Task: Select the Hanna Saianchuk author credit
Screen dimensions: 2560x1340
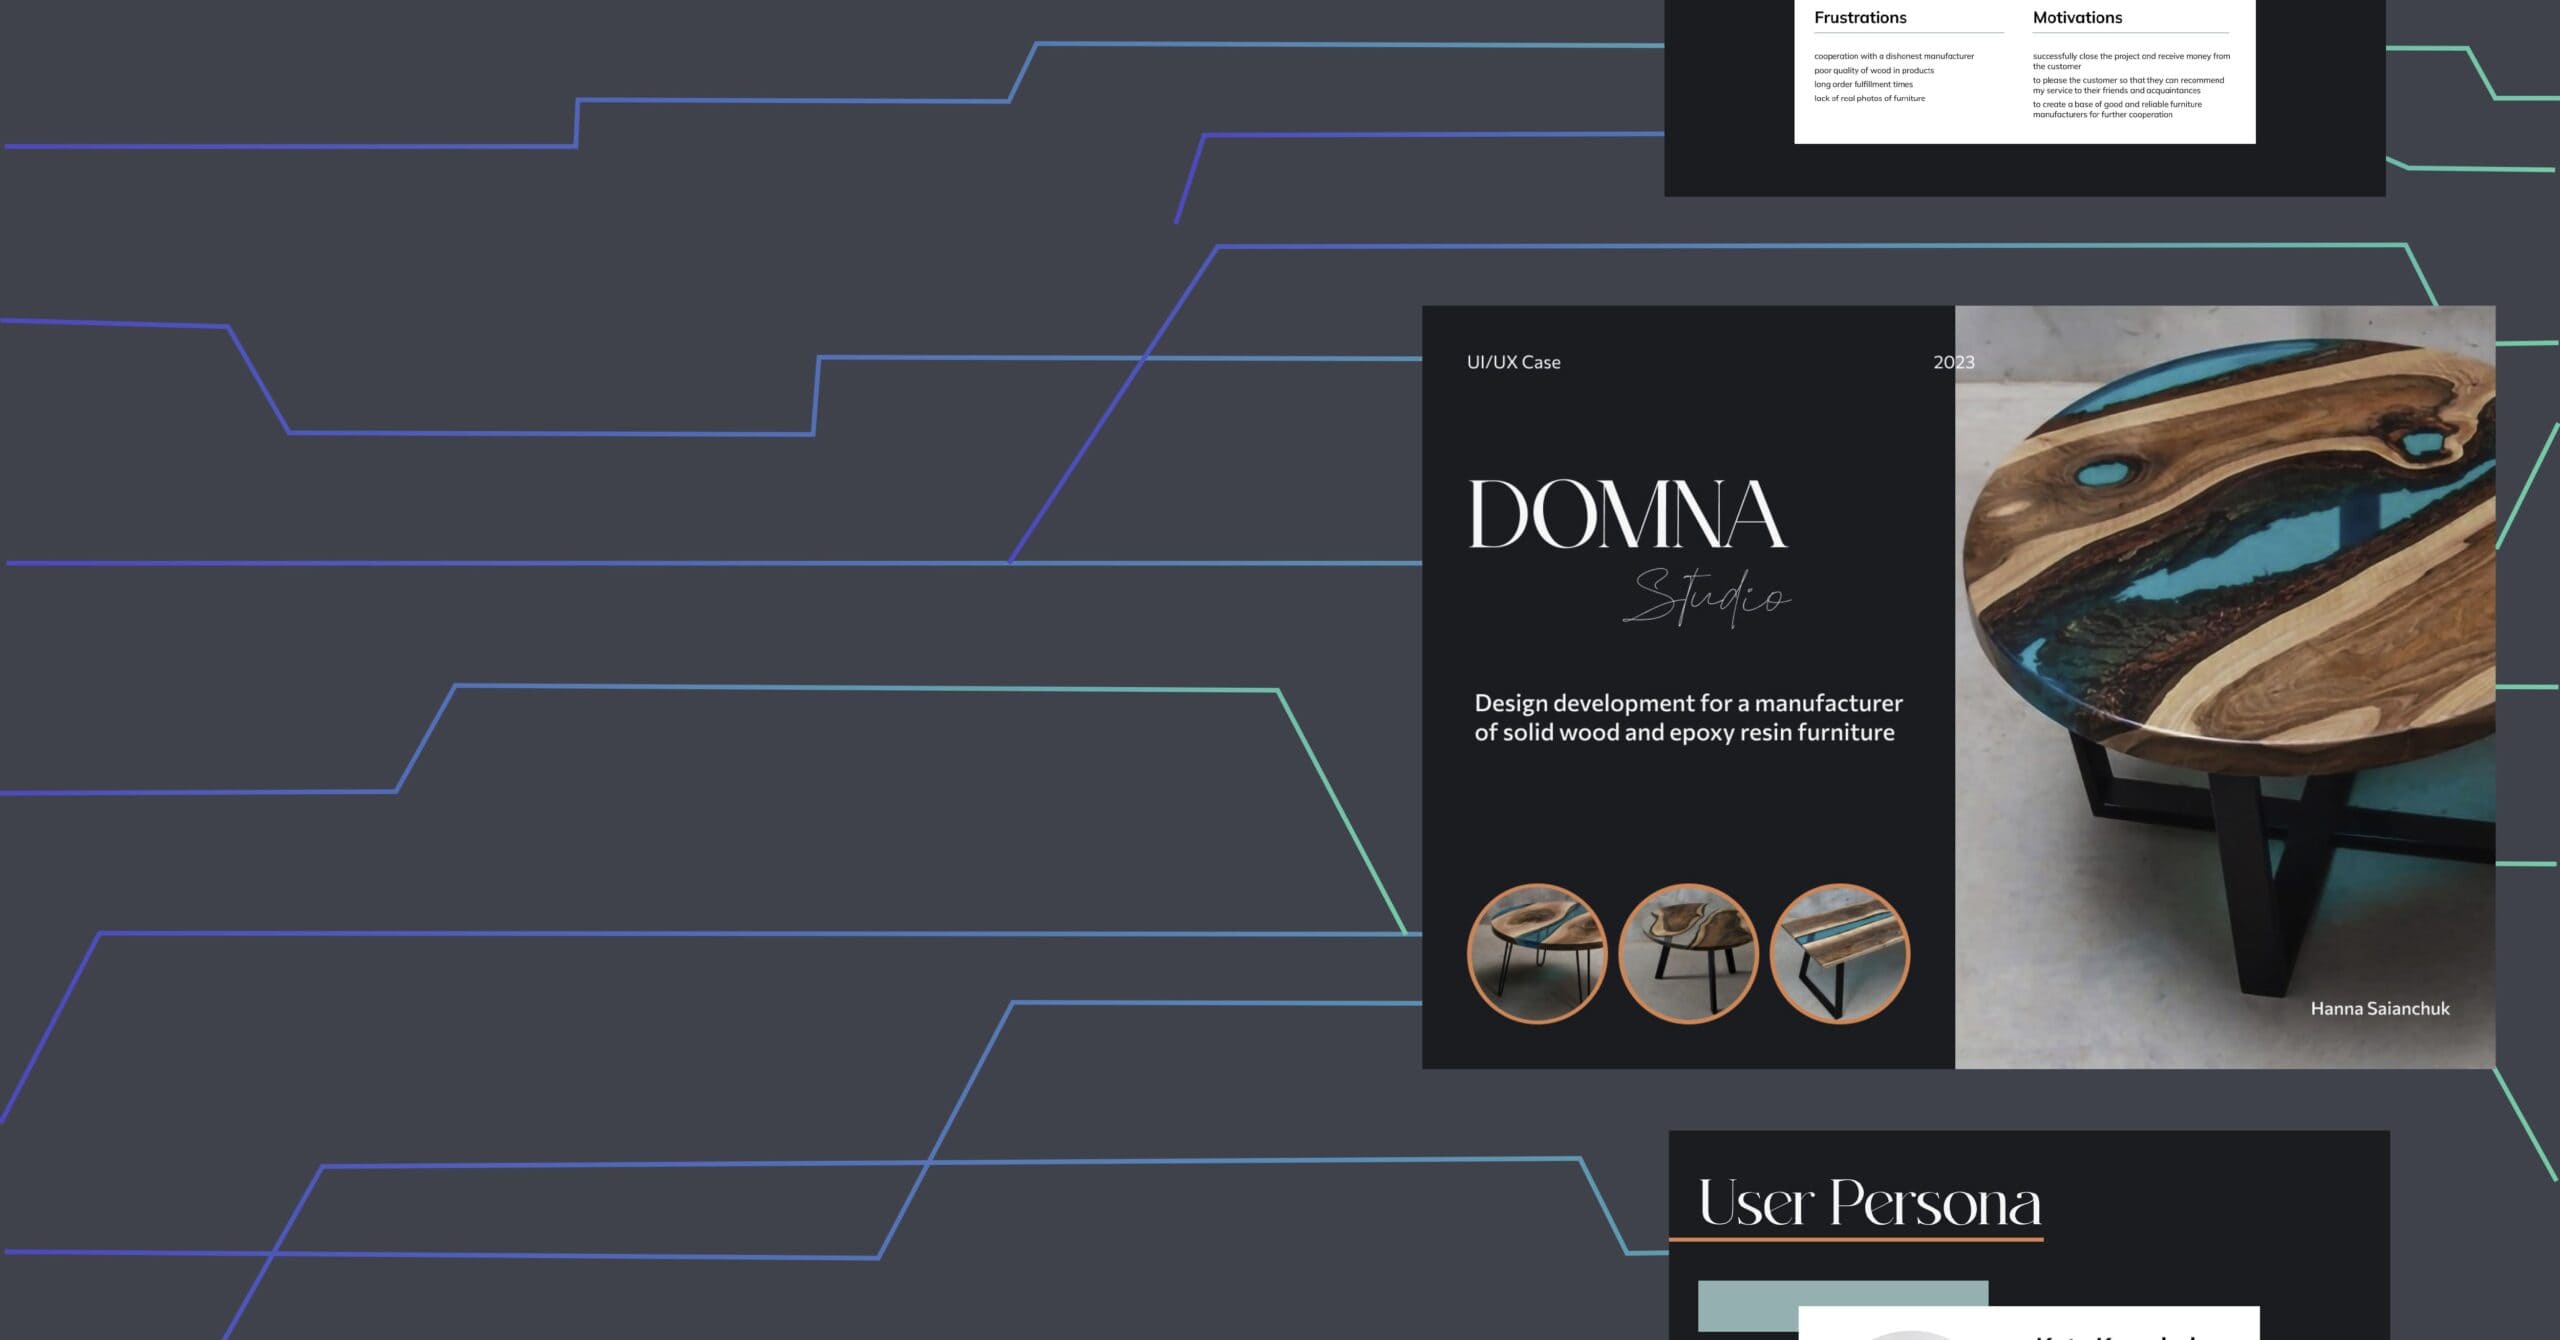Action: point(2380,1009)
